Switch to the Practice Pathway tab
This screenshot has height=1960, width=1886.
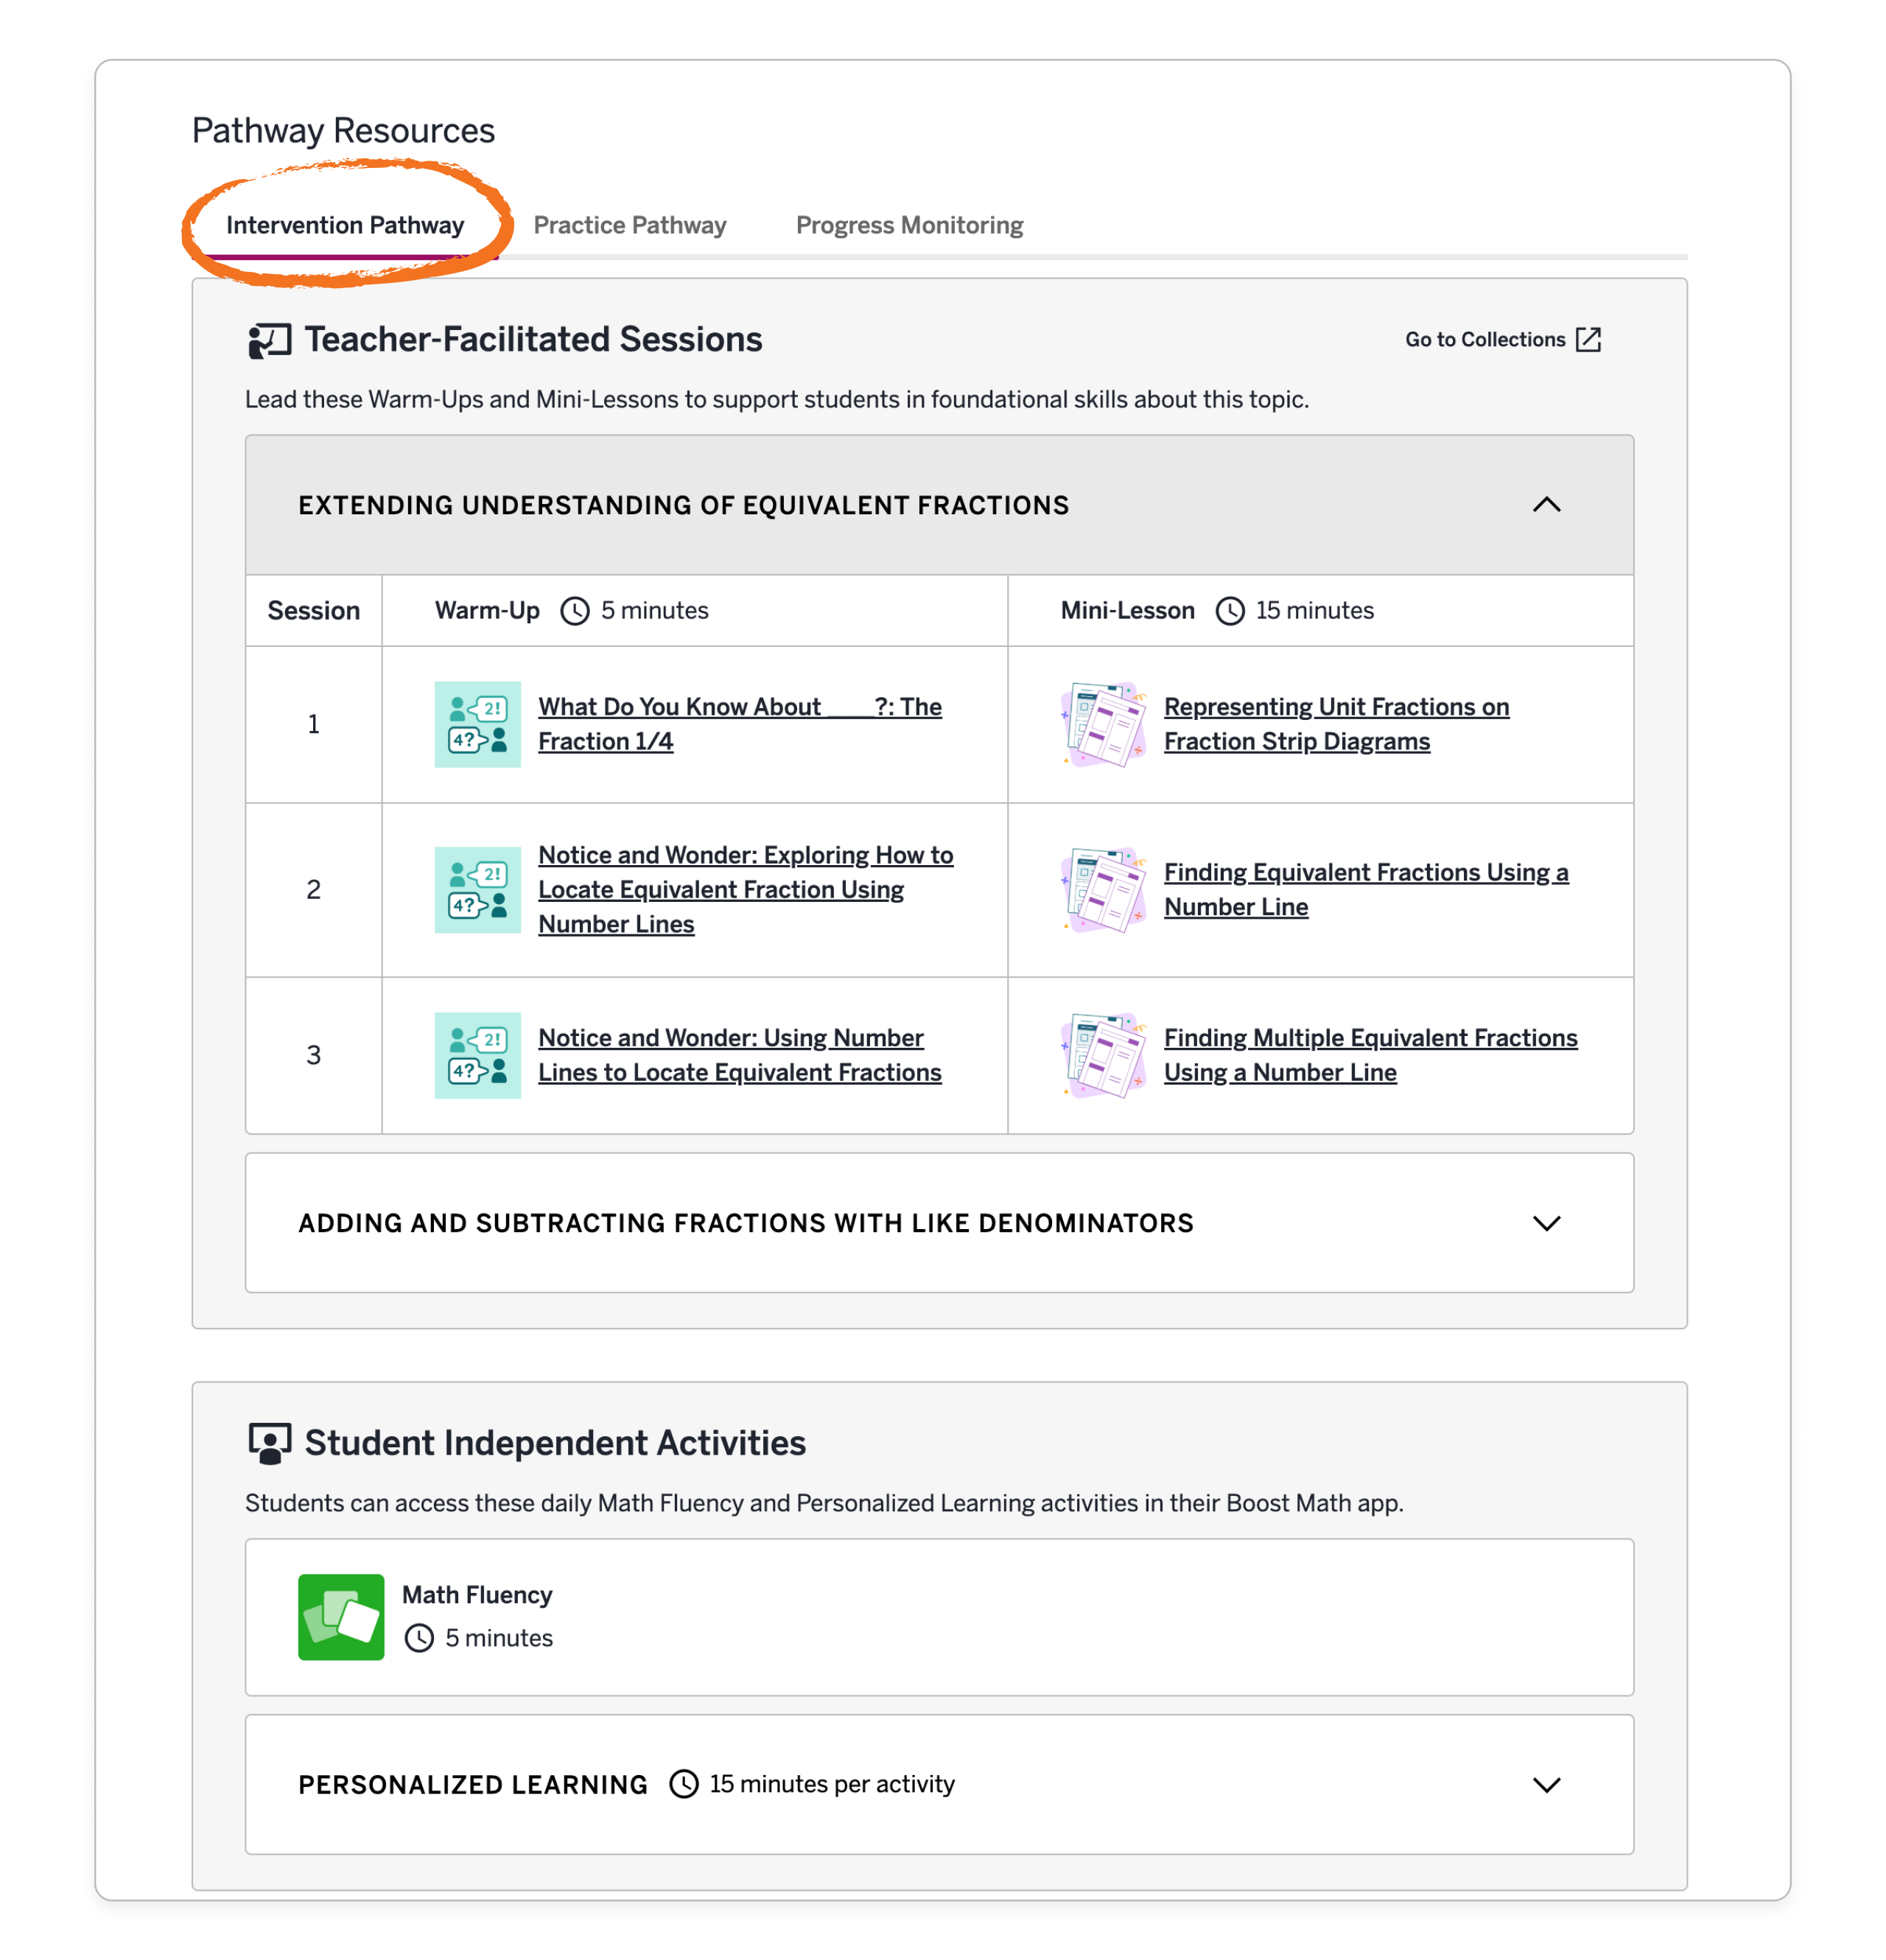click(630, 225)
